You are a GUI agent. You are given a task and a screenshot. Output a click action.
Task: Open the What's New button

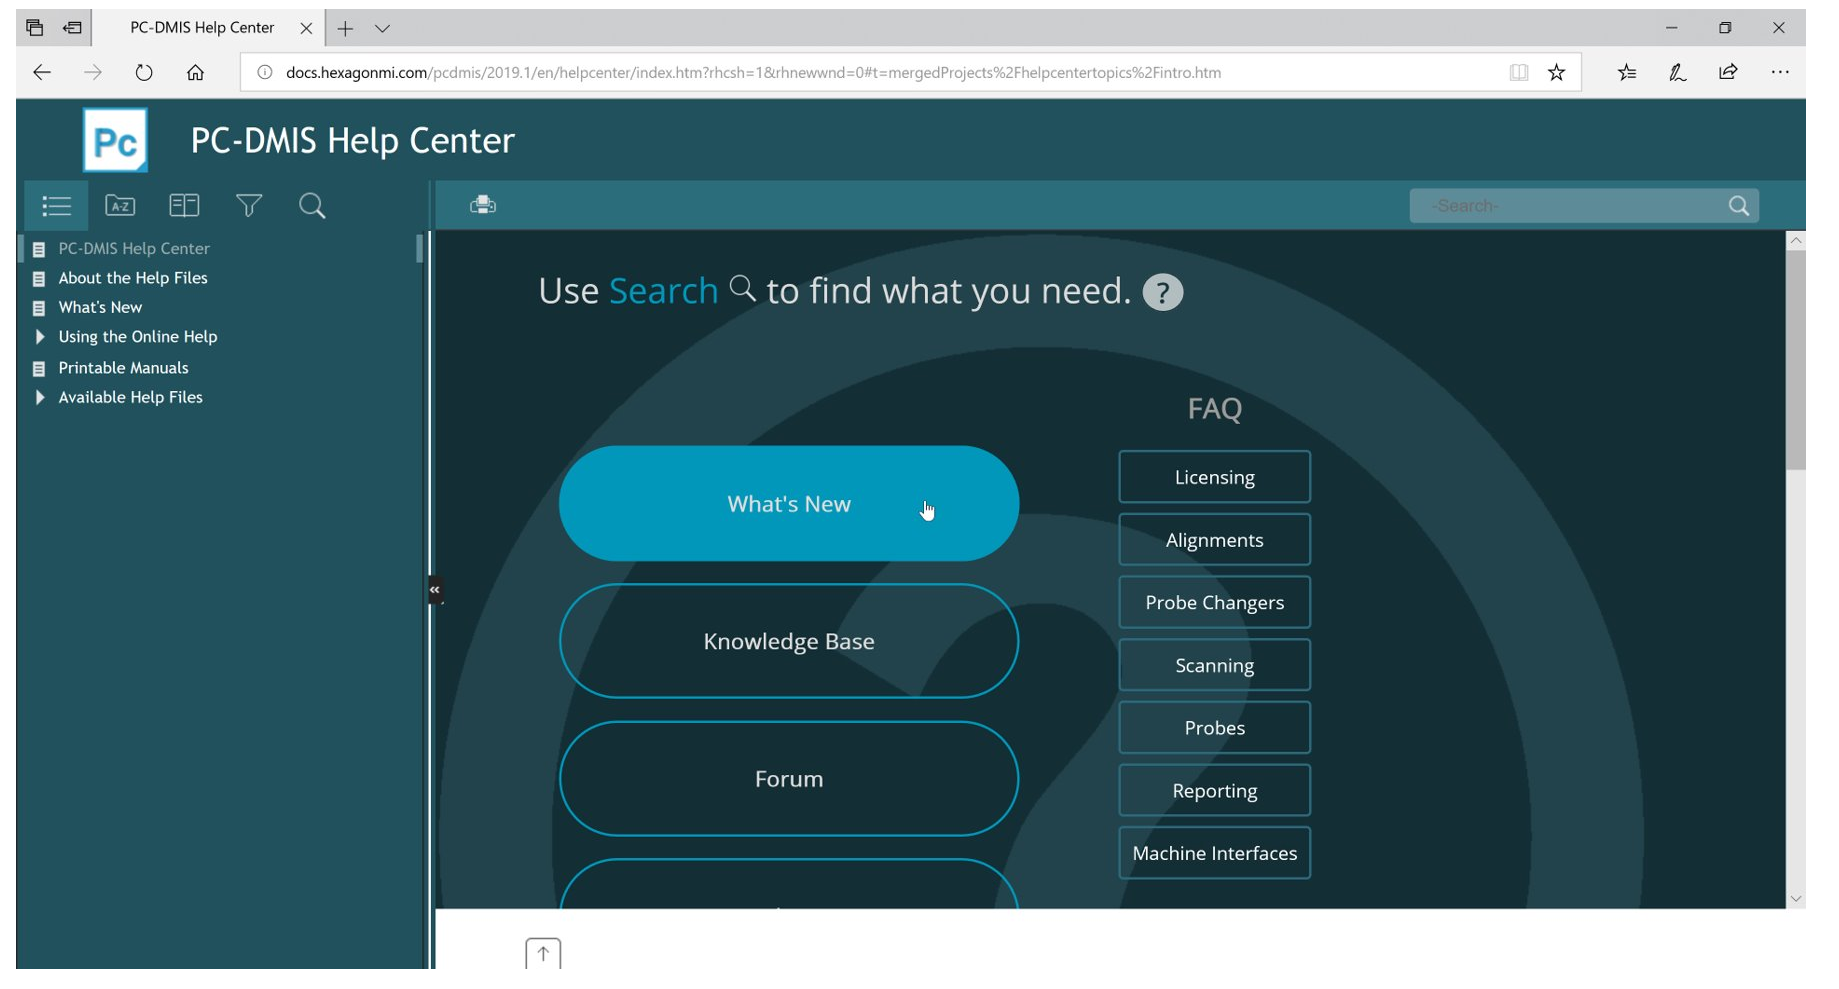click(x=789, y=503)
